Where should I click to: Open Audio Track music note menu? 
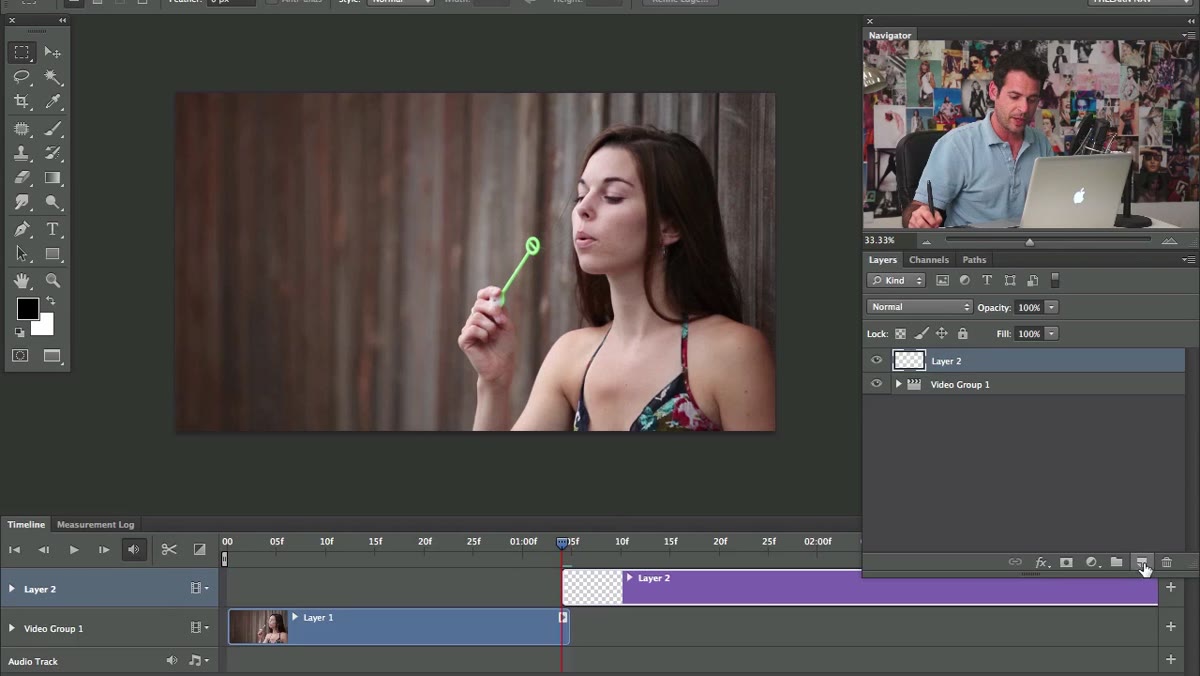[x=198, y=661]
